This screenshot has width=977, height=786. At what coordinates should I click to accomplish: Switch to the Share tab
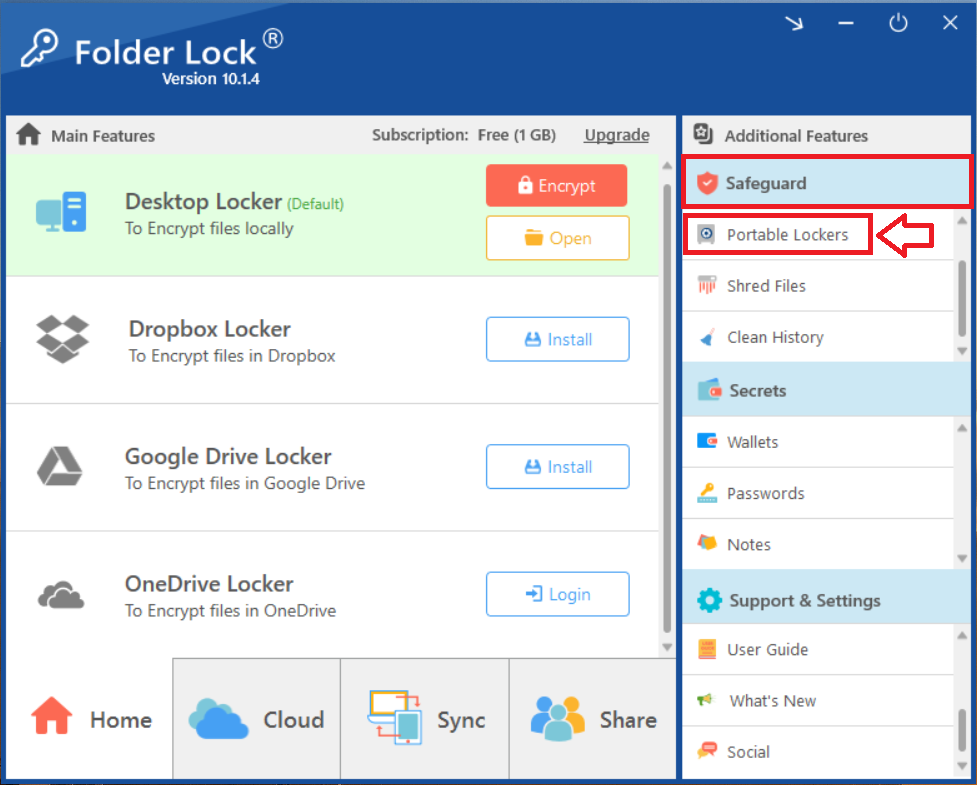[x=593, y=719]
